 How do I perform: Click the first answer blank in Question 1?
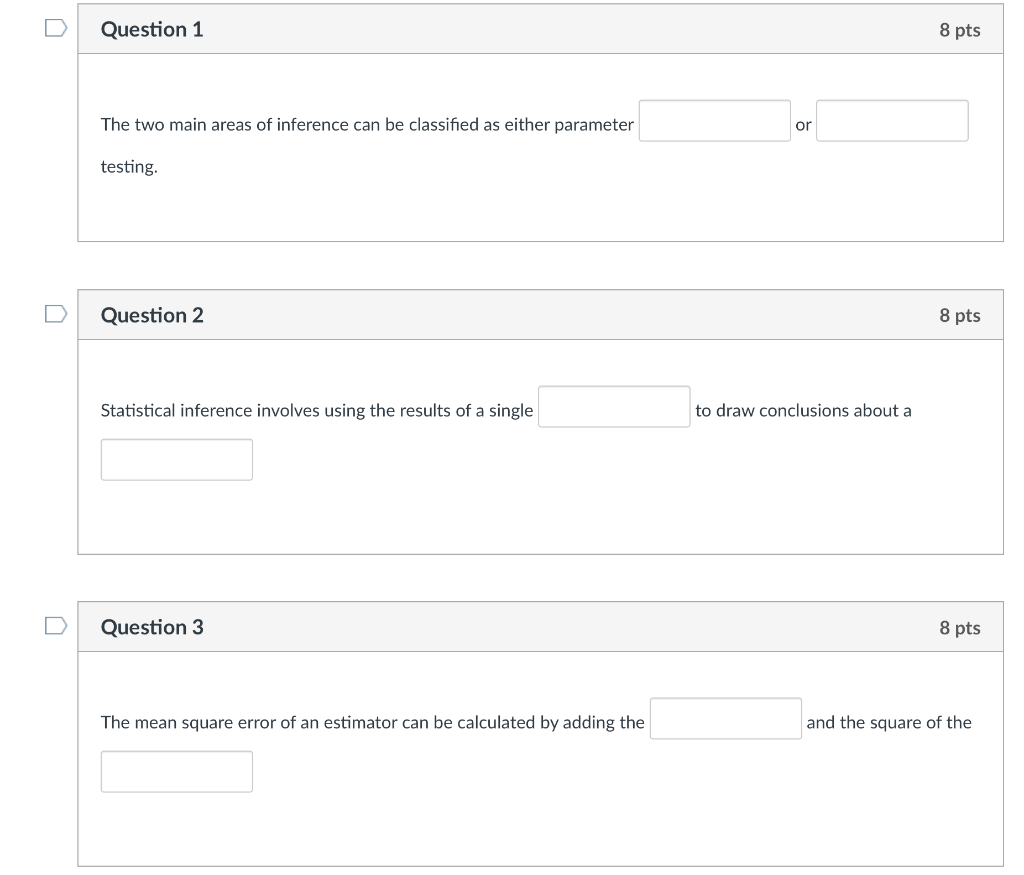click(714, 120)
